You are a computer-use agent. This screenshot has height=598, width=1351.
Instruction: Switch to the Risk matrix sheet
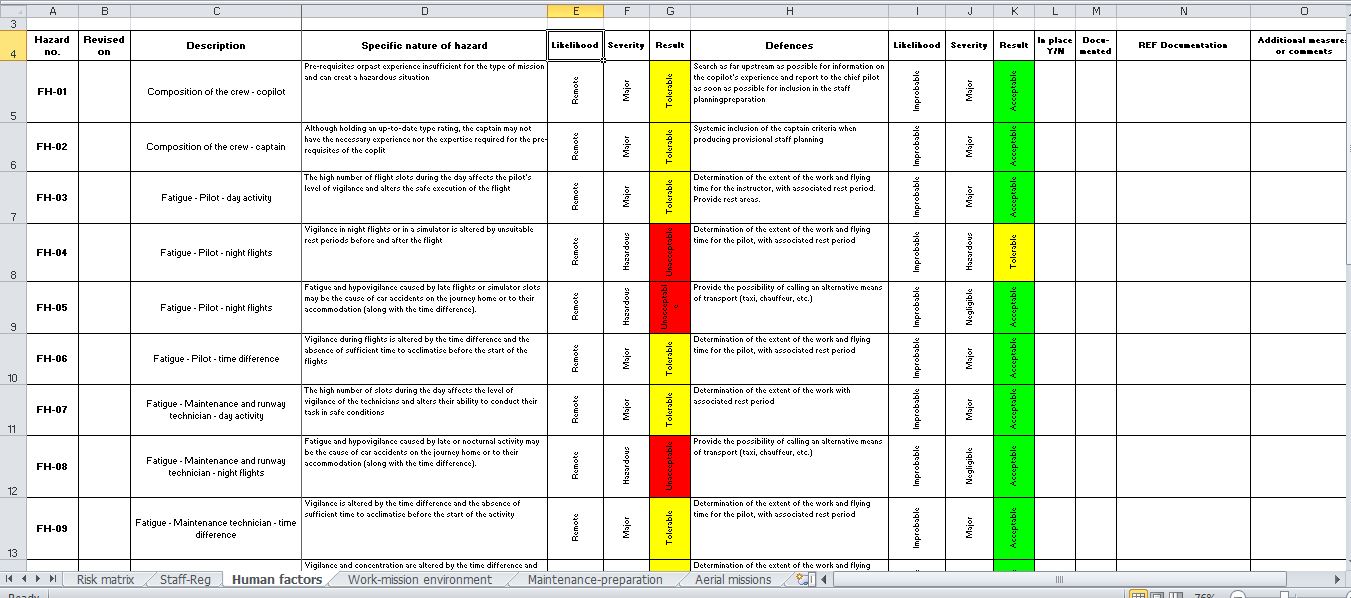point(105,579)
